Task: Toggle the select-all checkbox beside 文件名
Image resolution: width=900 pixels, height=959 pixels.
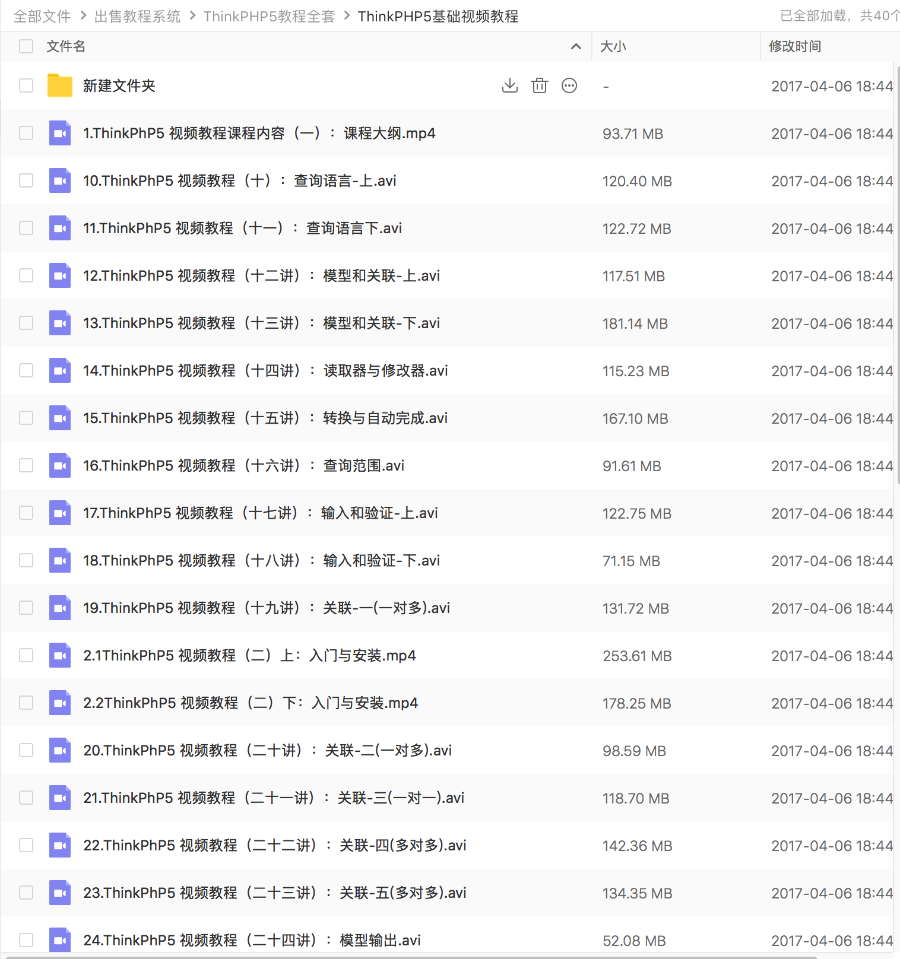Action: click(26, 46)
